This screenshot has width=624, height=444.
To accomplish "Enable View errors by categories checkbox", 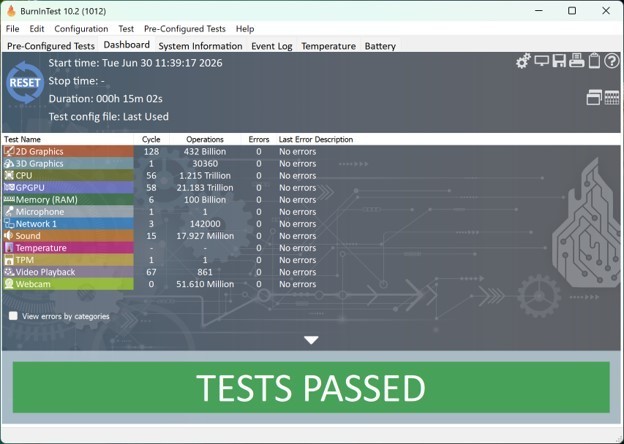I will (13, 316).
